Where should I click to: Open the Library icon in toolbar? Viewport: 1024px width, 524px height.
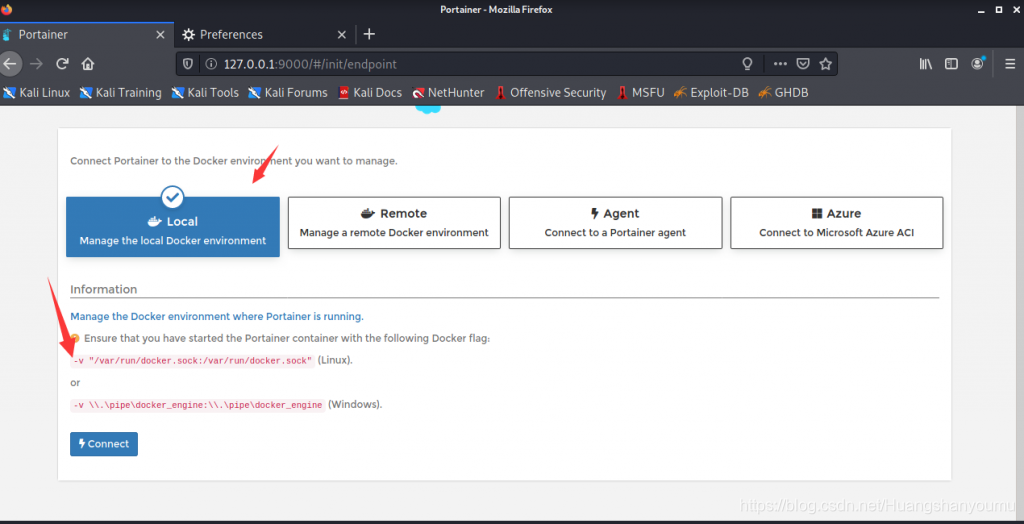pos(925,64)
